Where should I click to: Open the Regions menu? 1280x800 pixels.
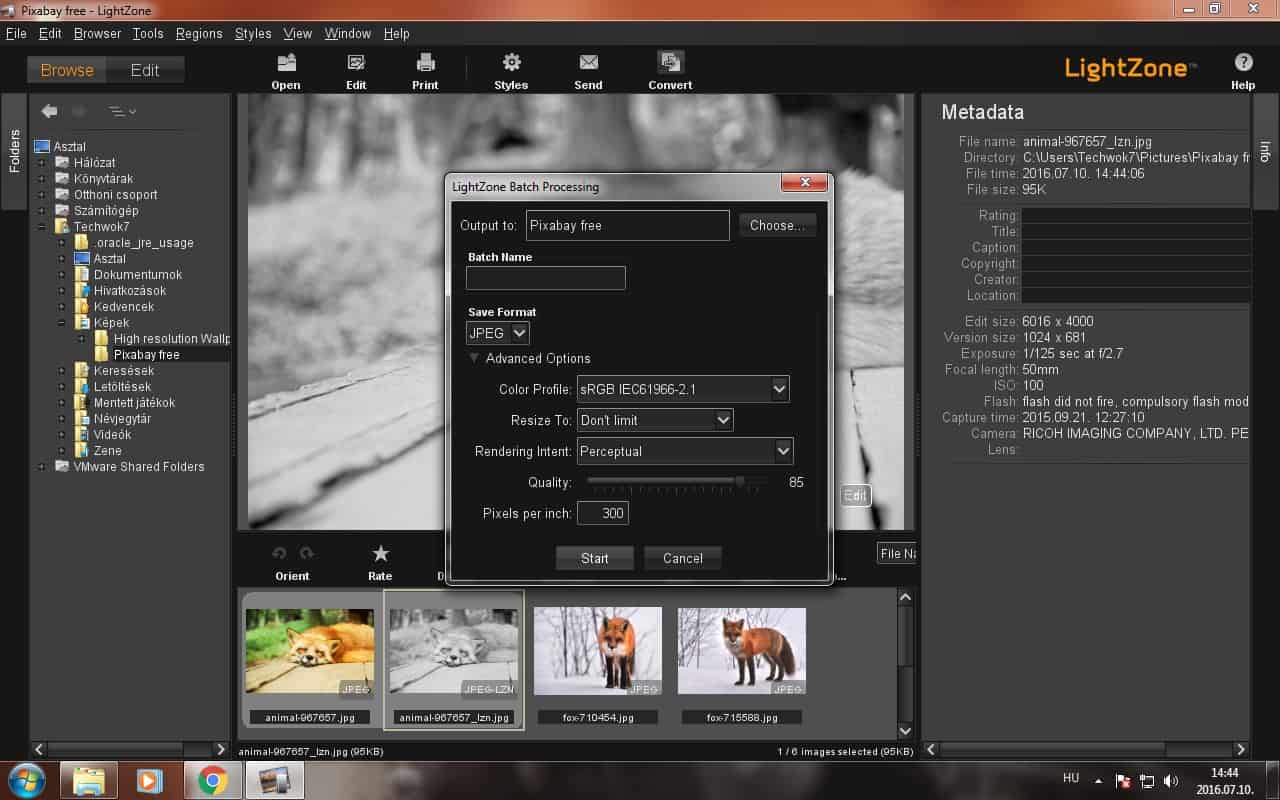[199, 33]
